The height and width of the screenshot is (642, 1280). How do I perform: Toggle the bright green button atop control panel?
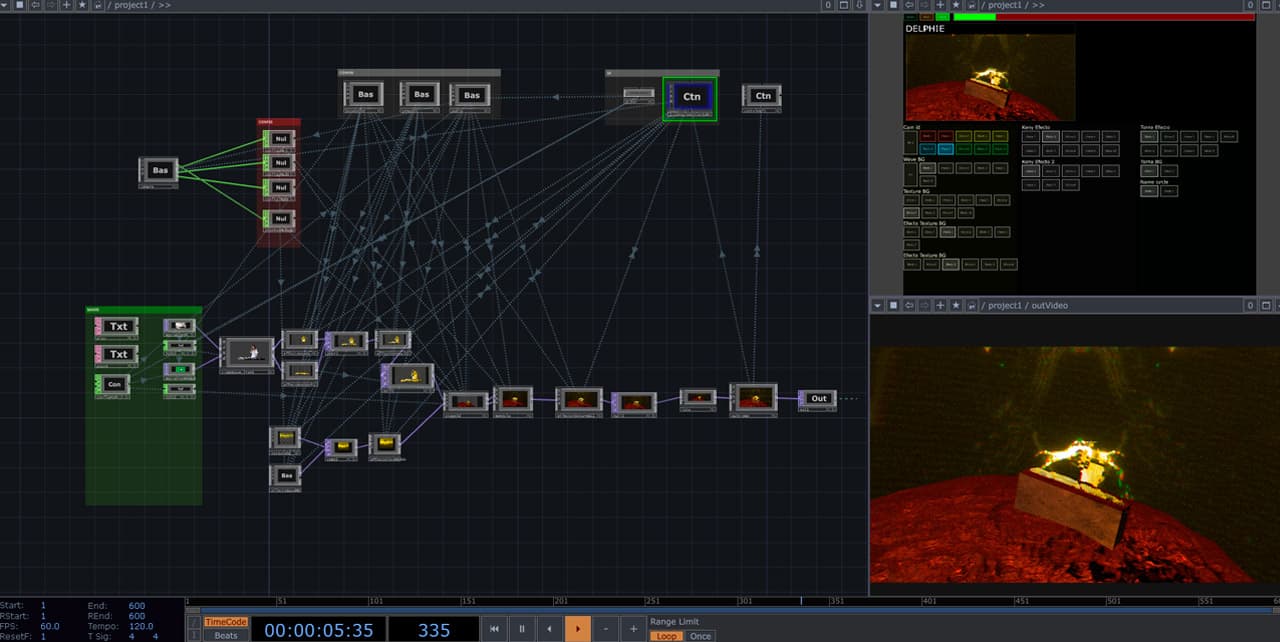coord(943,17)
